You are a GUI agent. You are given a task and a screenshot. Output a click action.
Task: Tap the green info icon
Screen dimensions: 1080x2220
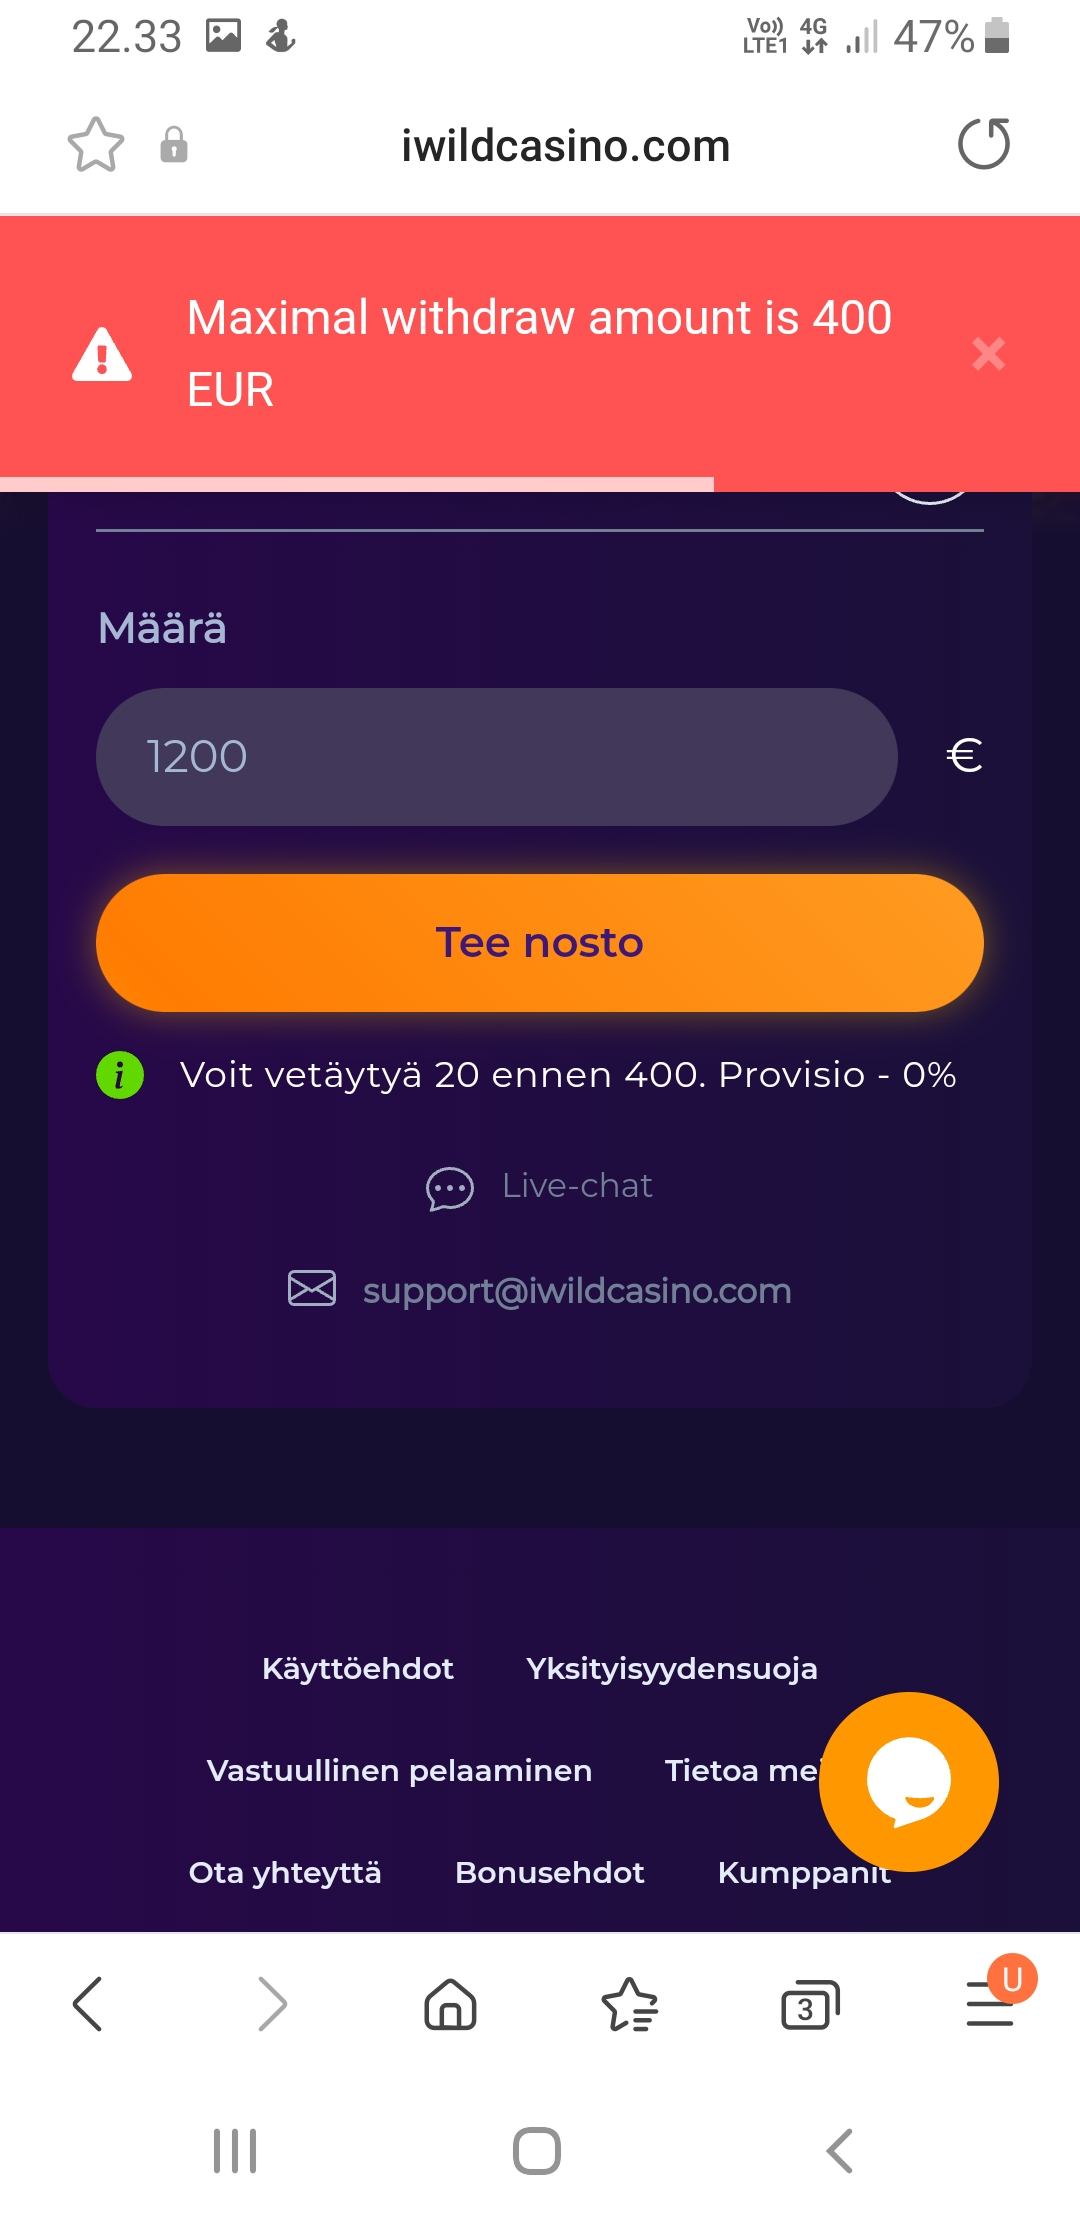[120, 1076]
